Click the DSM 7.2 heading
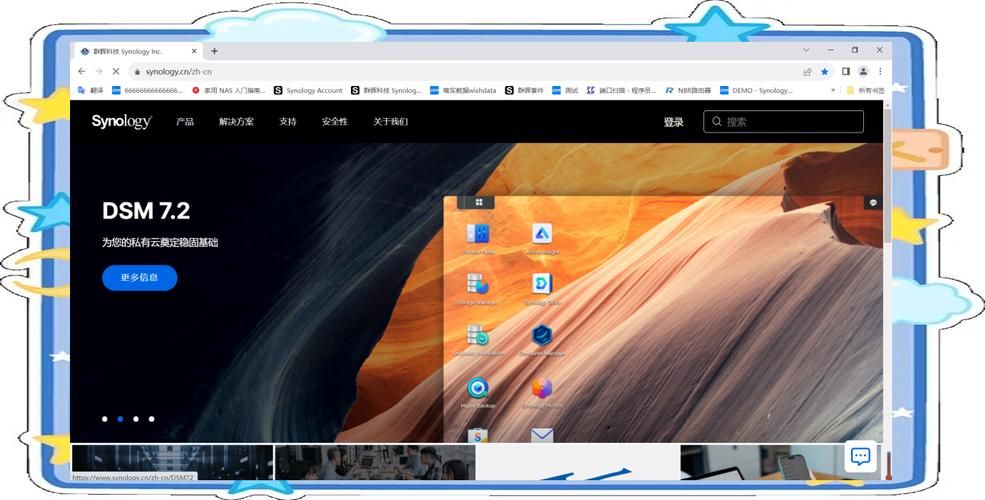 [146, 211]
